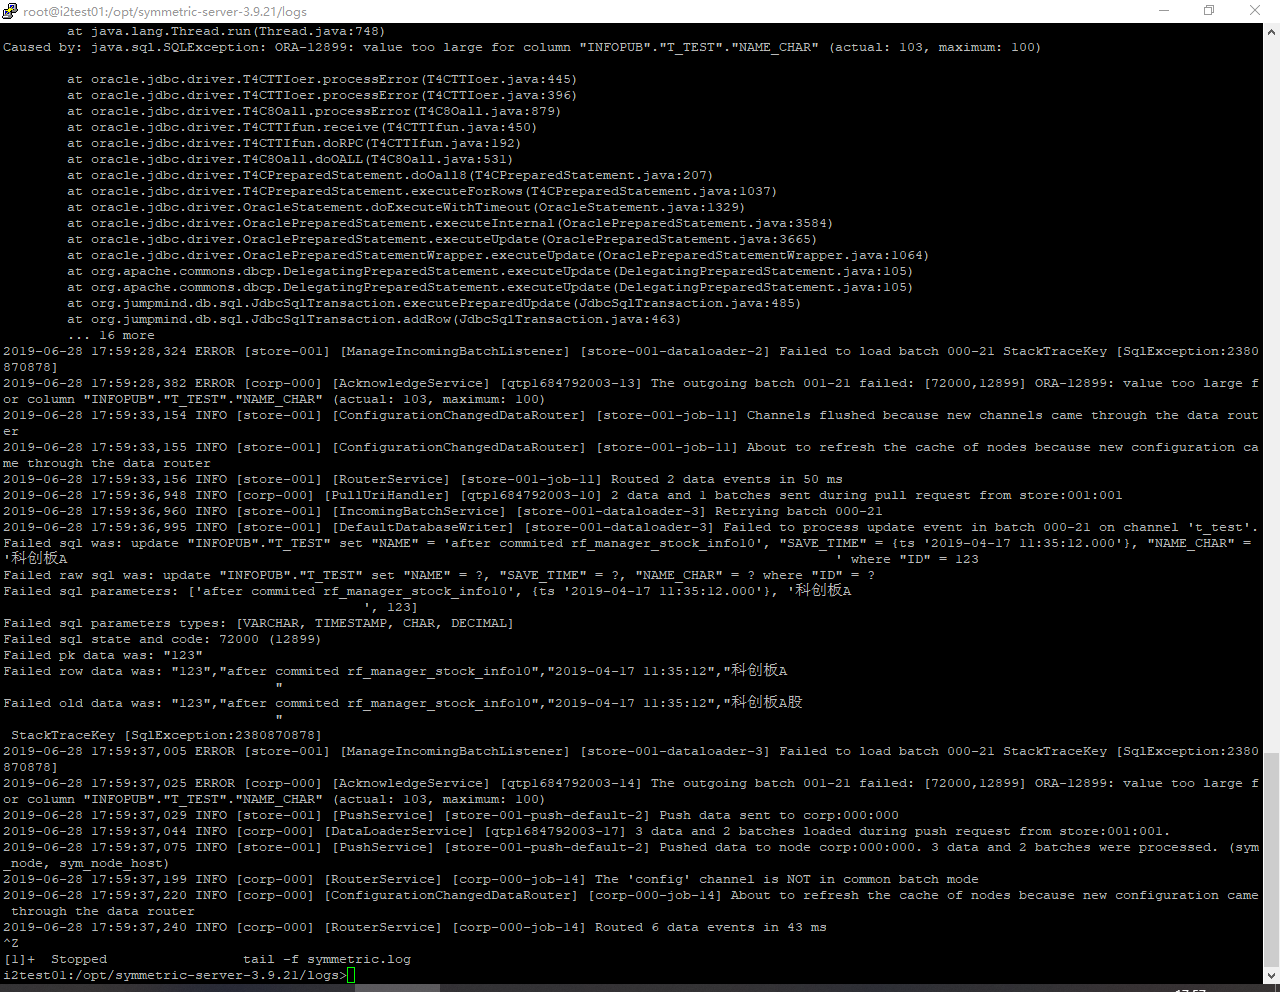Click the 'tail -f symmetric.log' stopped job text
Image resolution: width=1280 pixels, height=992 pixels.
coord(327,959)
